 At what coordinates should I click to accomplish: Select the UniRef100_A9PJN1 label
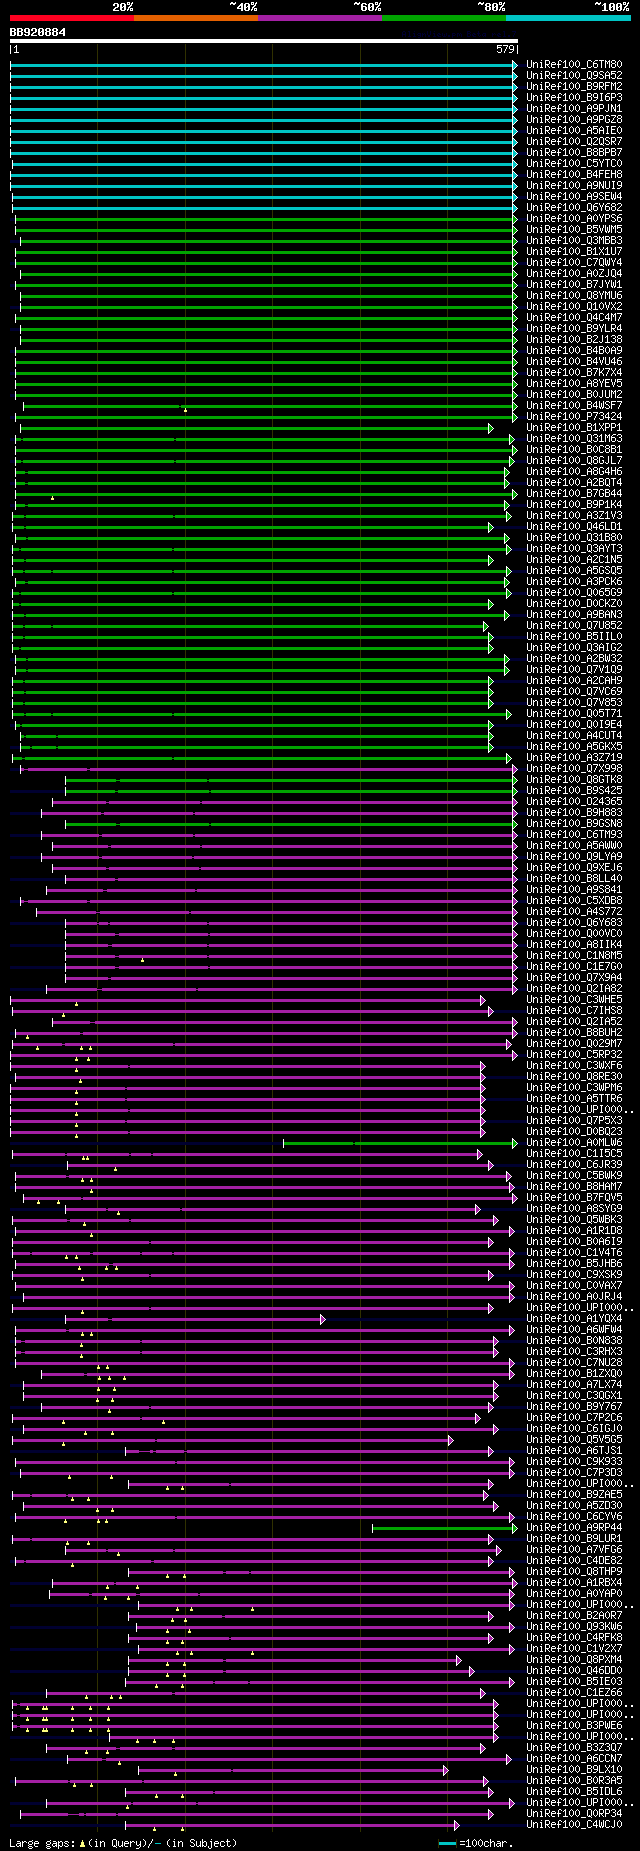tap(574, 109)
